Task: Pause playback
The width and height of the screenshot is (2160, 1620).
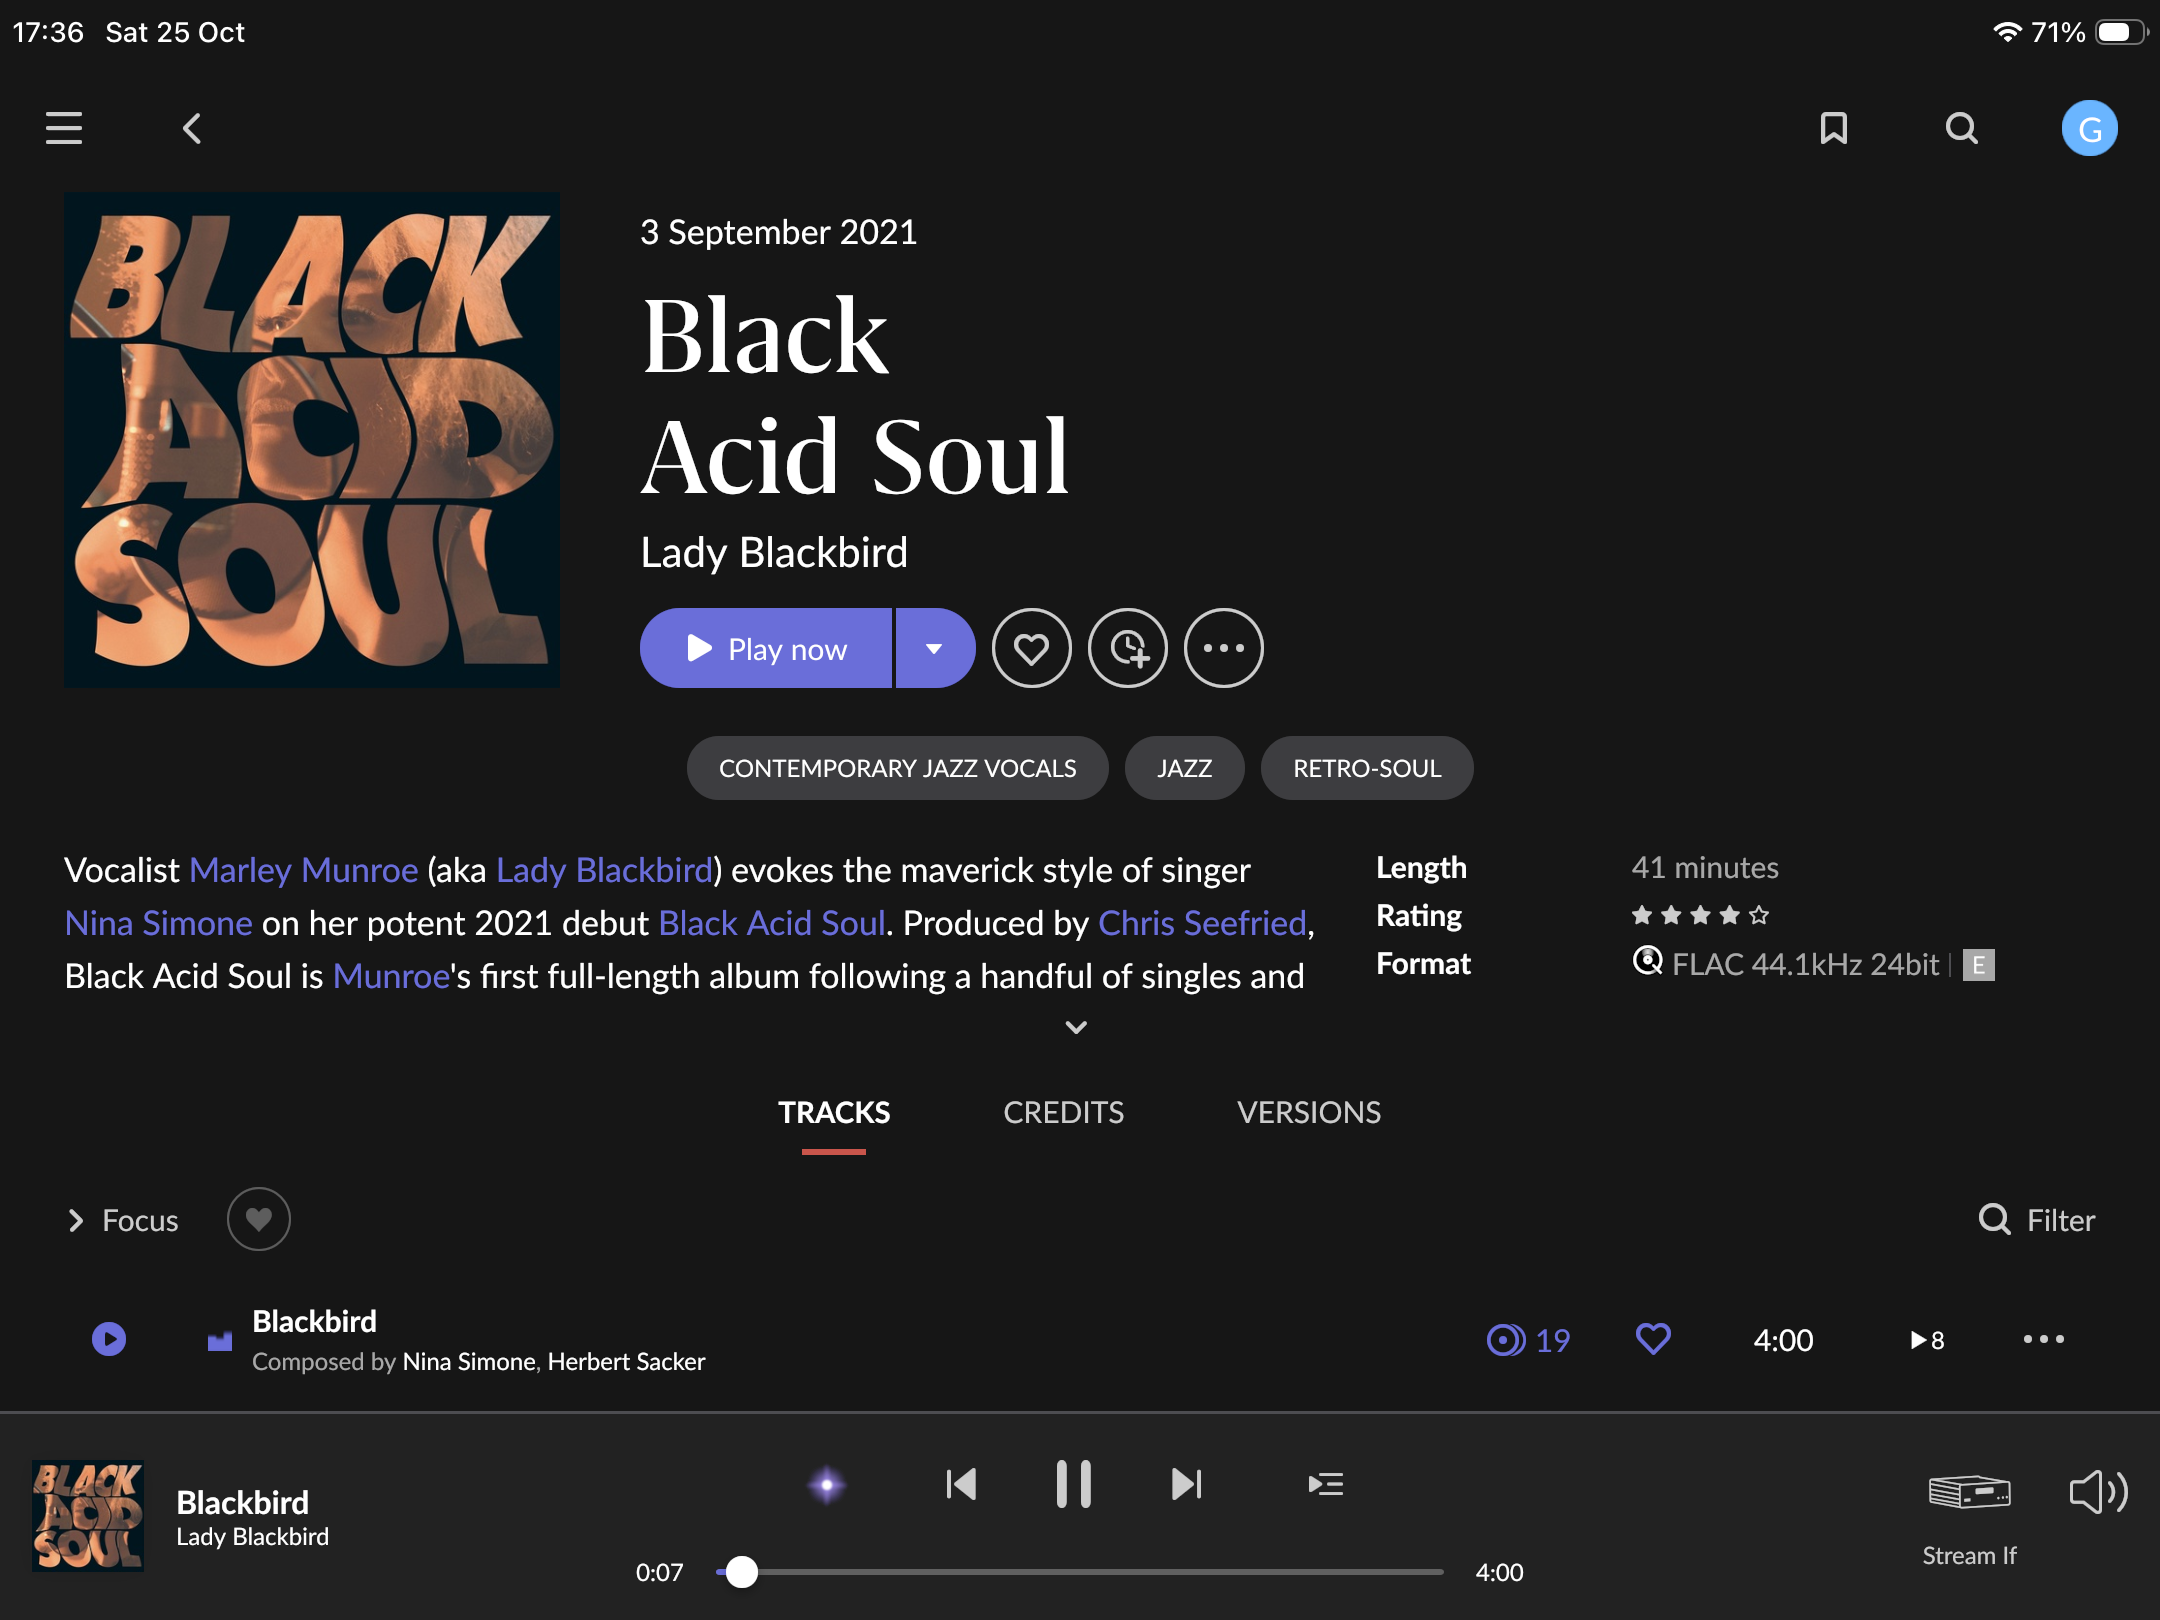Action: [x=1073, y=1484]
